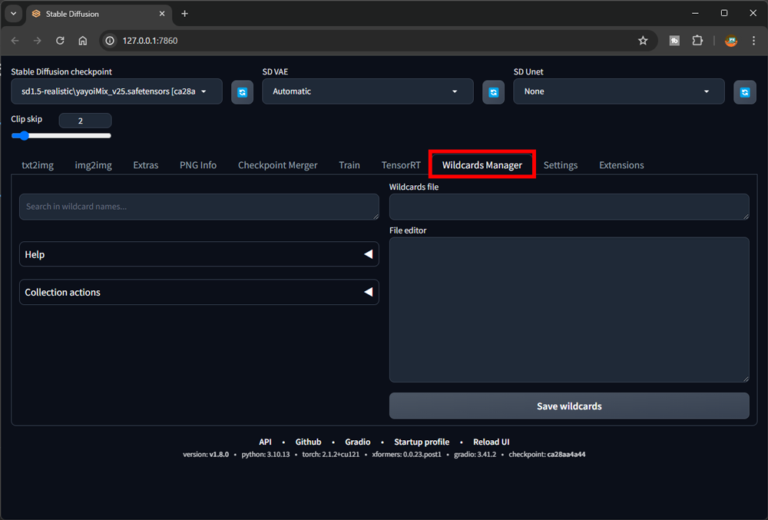Image resolution: width=768 pixels, height=520 pixels.
Task: Open browser extensions puzzle icon
Action: (x=698, y=41)
